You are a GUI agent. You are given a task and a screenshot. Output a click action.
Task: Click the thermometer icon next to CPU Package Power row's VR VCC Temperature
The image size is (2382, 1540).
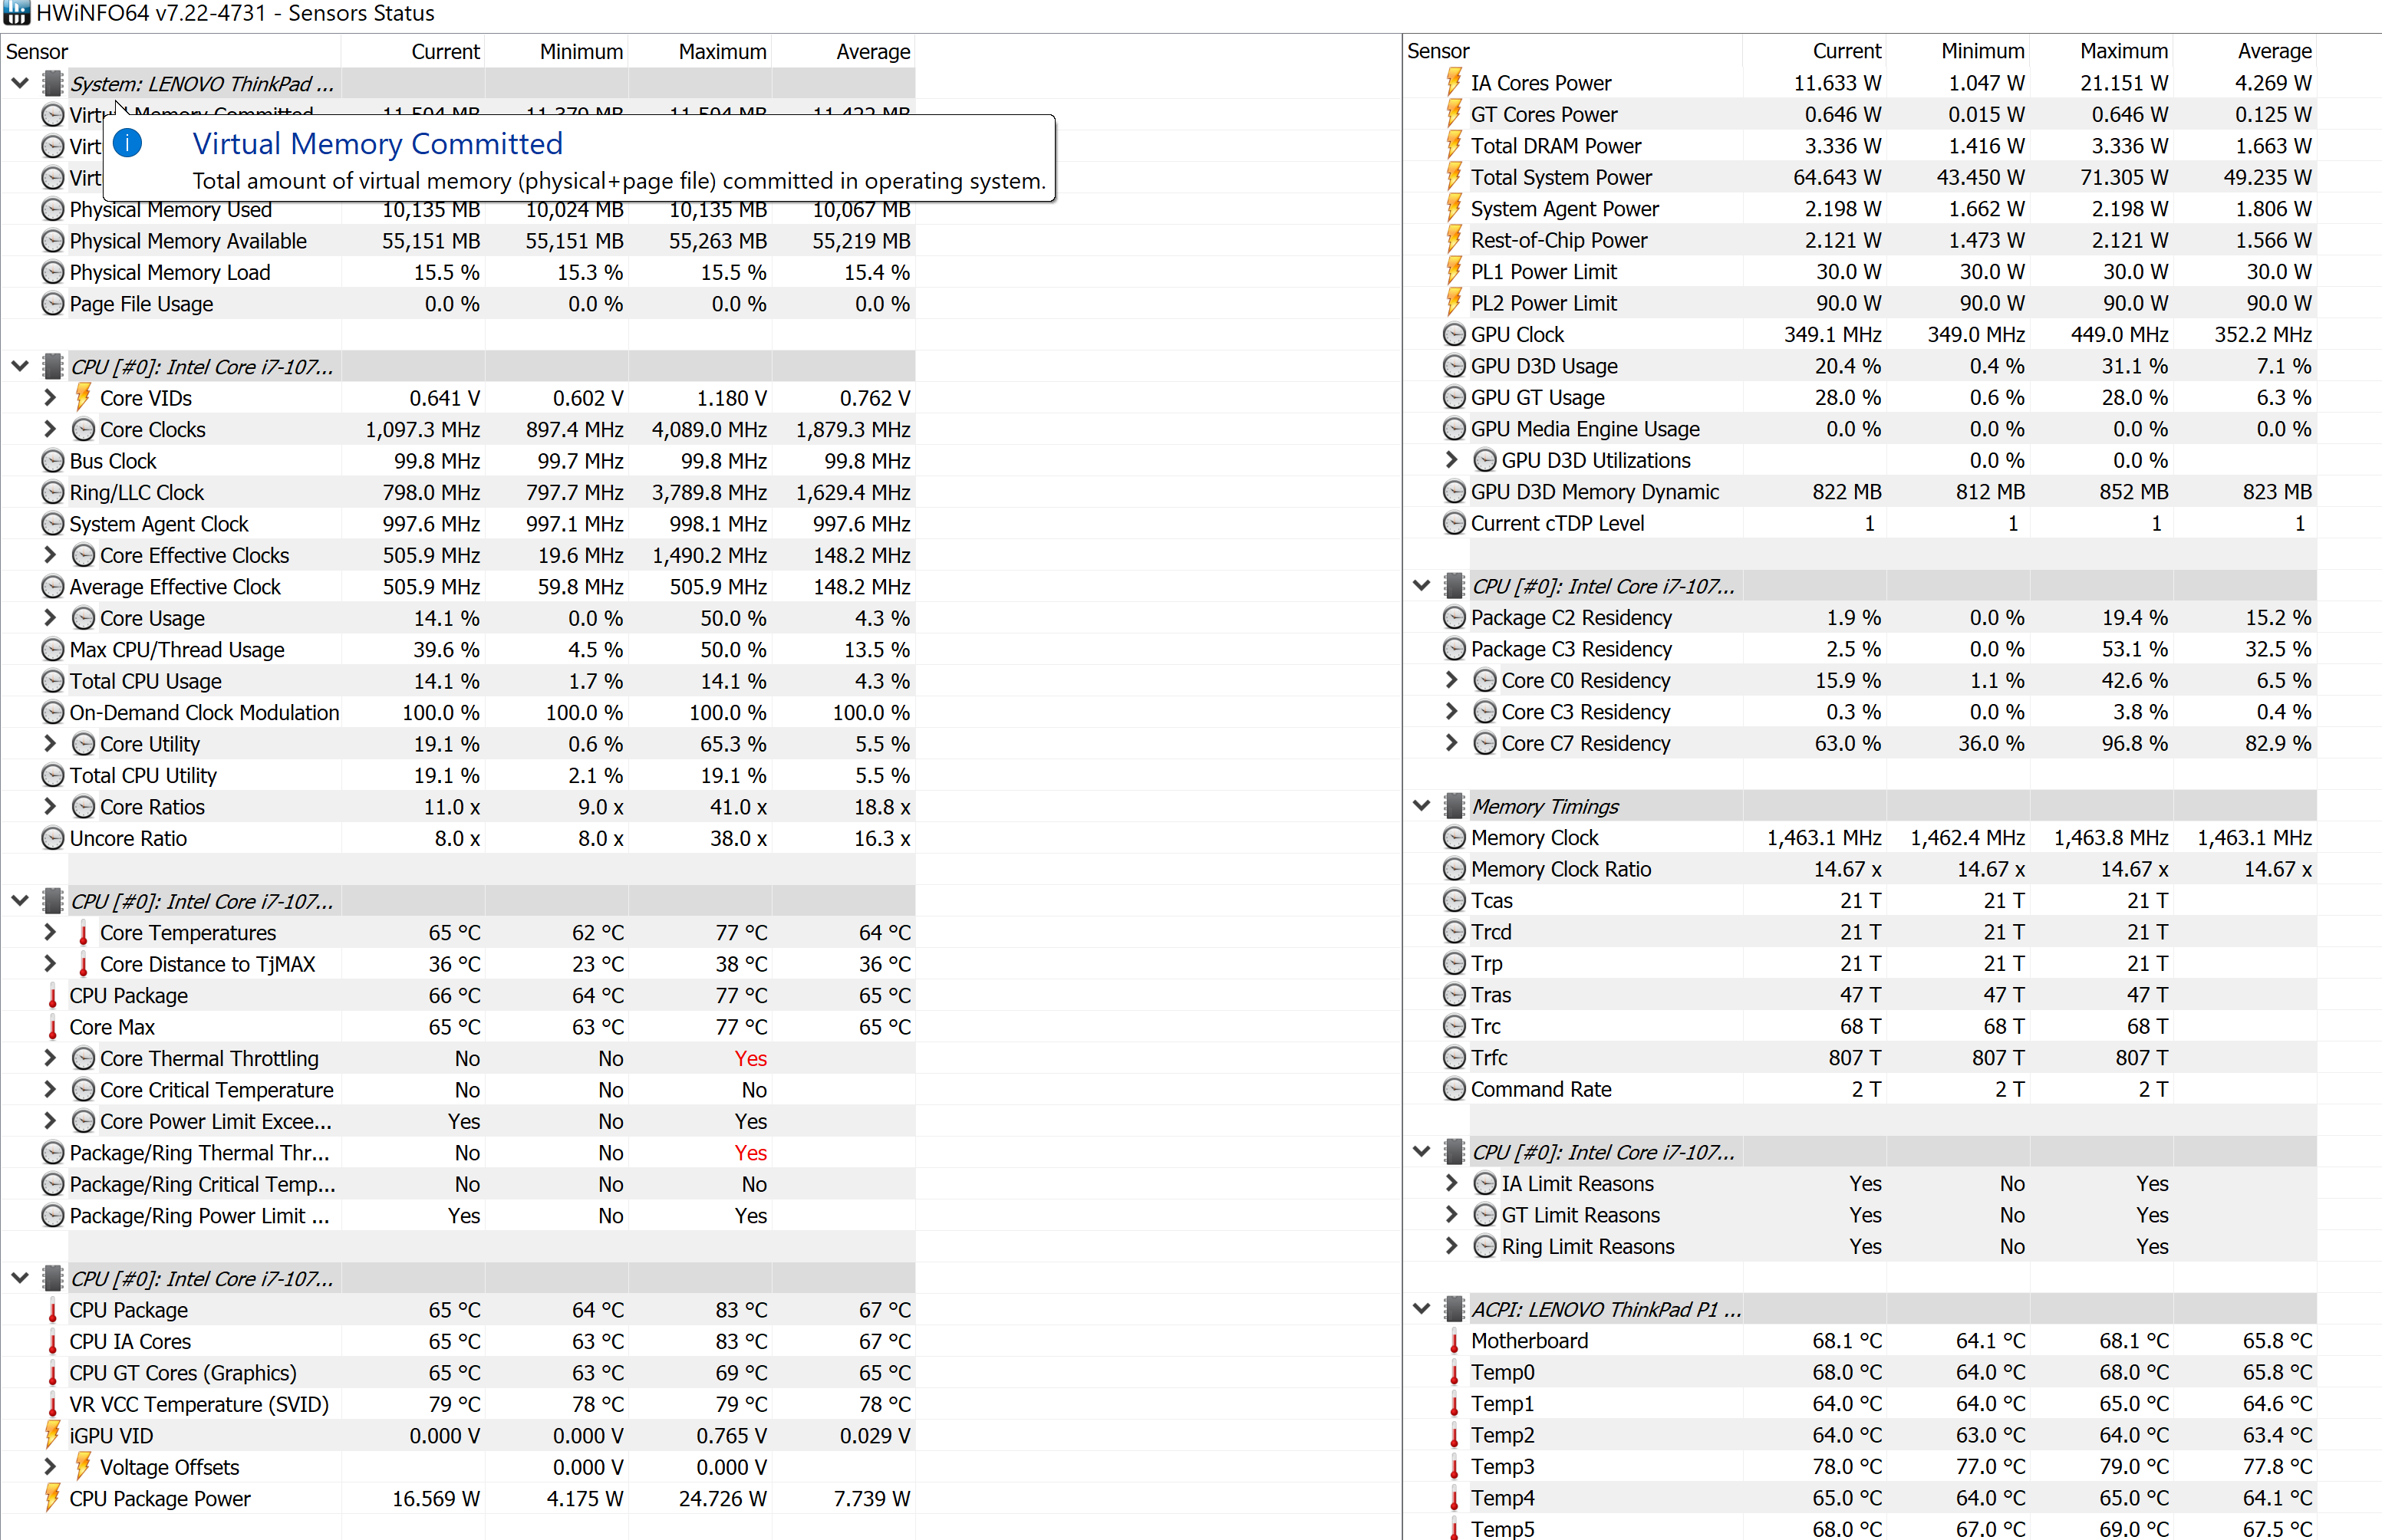(x=53, y=1405)
